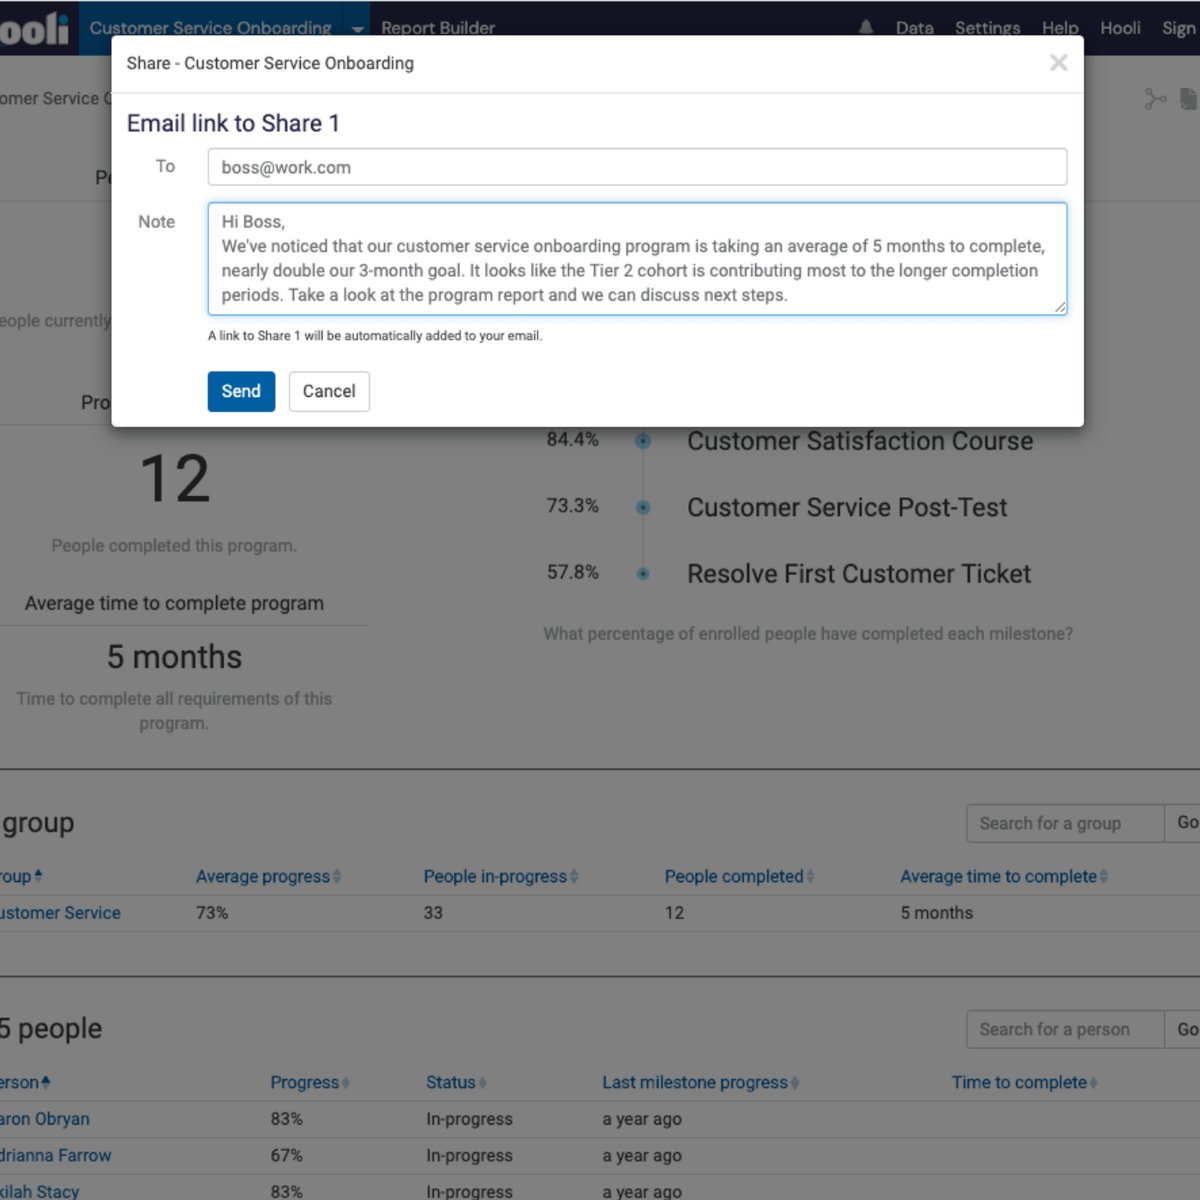Screen dimensions: 1200x1200
Task: Open Aaron Obryan's profile link
Action: 44,1119
